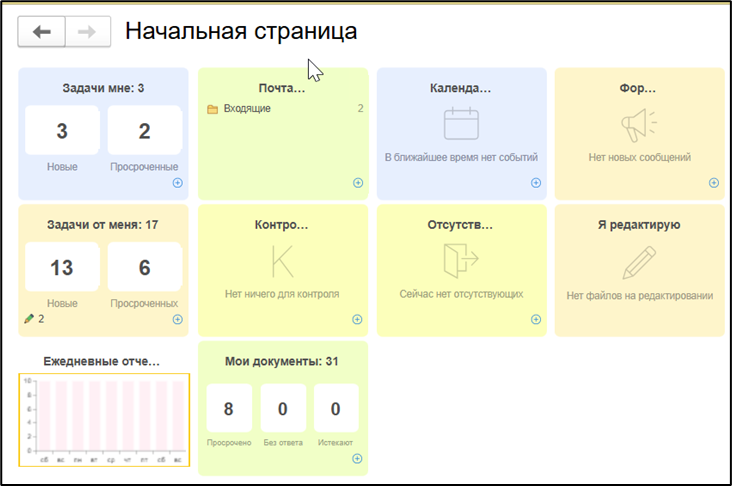
Task: Click the green pencil icon with count 2
Action: pyautogui.click(x=29, y=319)
